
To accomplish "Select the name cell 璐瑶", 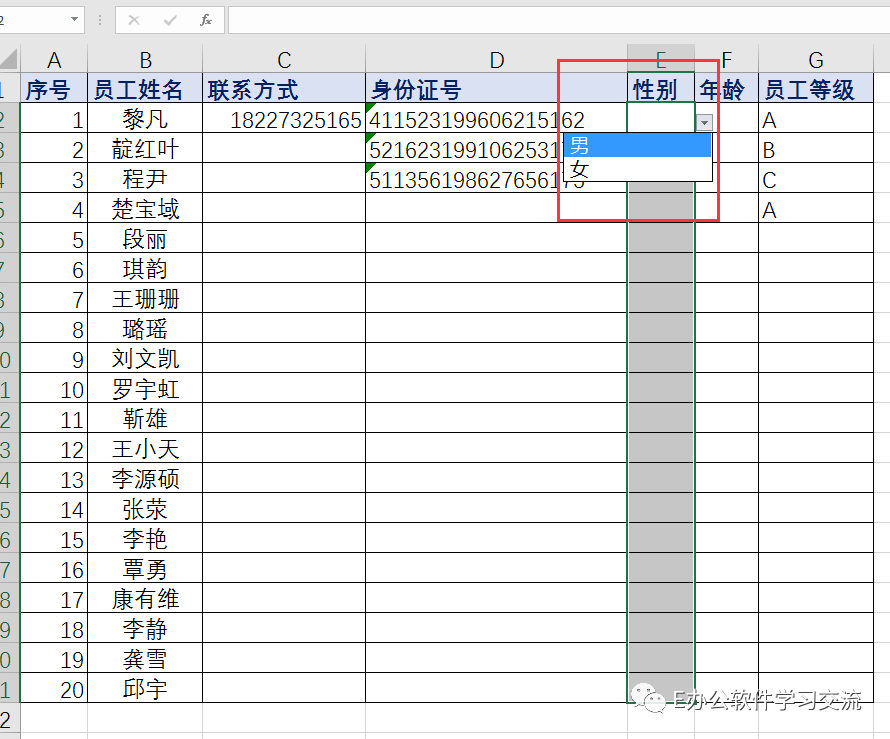I will 145,329.
